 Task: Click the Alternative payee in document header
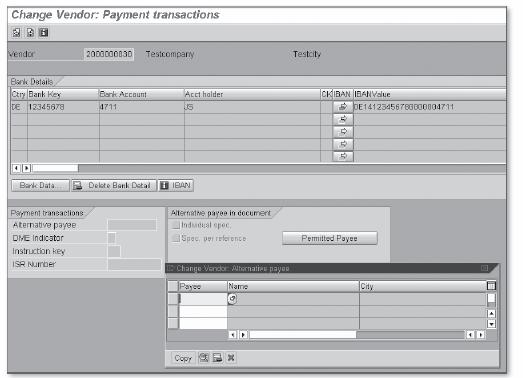(x=221, y=213)
